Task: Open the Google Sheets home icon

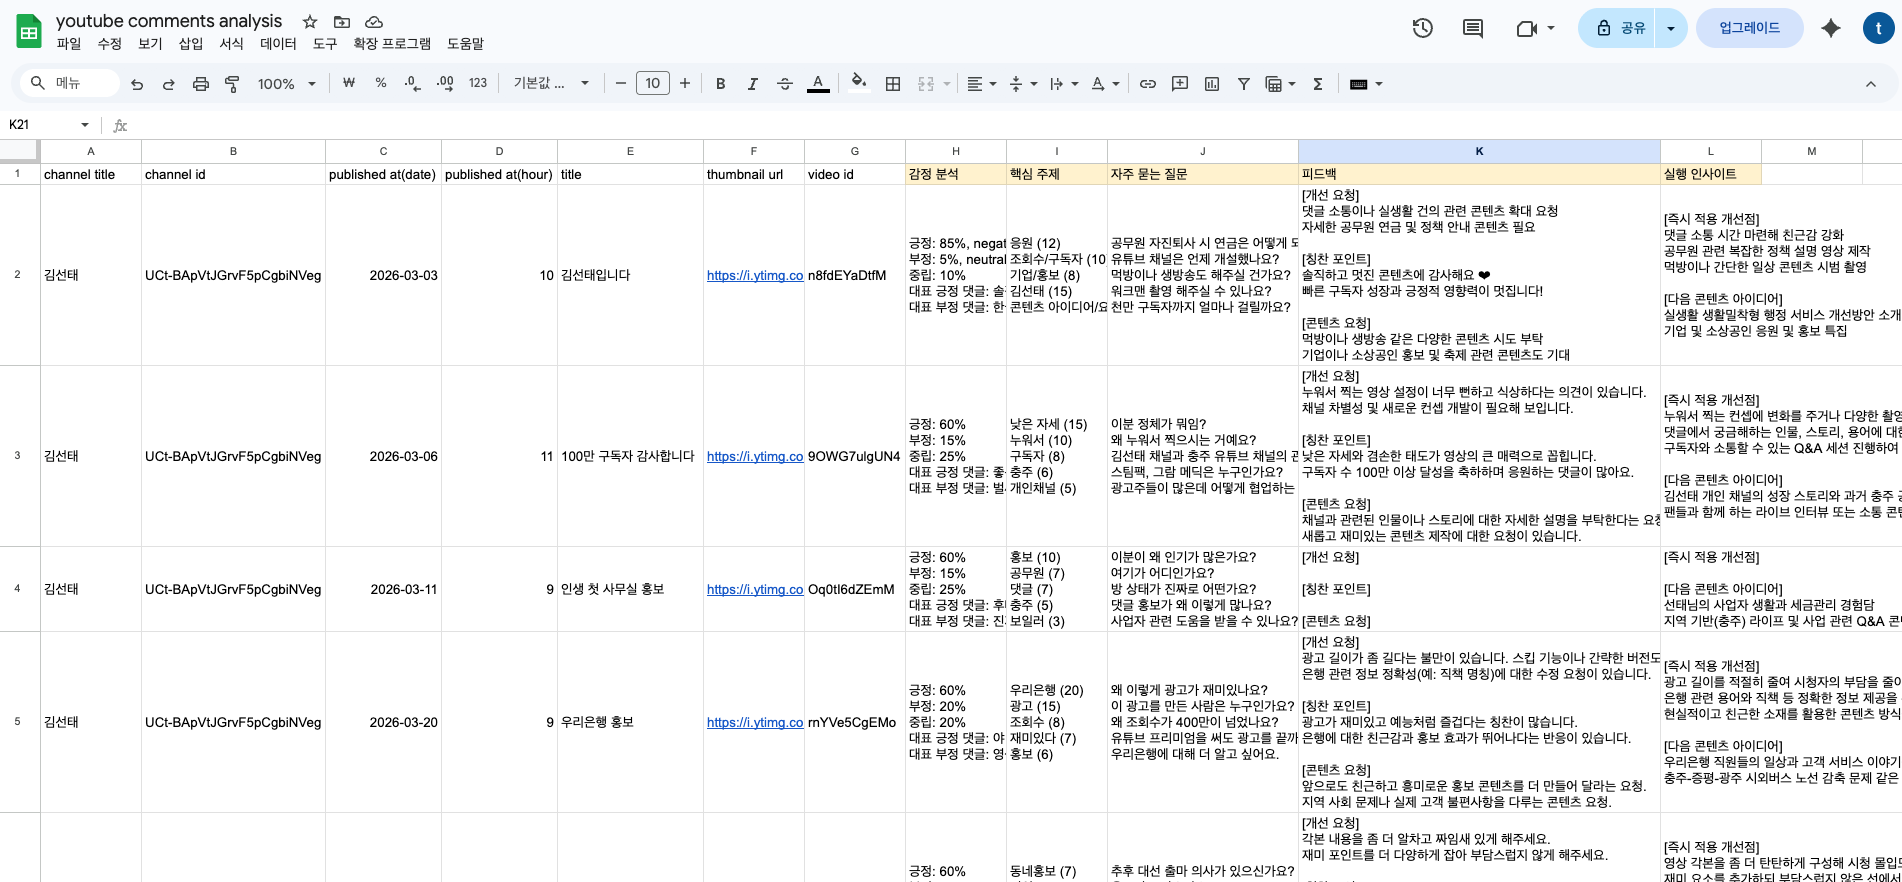Action: coord(29,31)
